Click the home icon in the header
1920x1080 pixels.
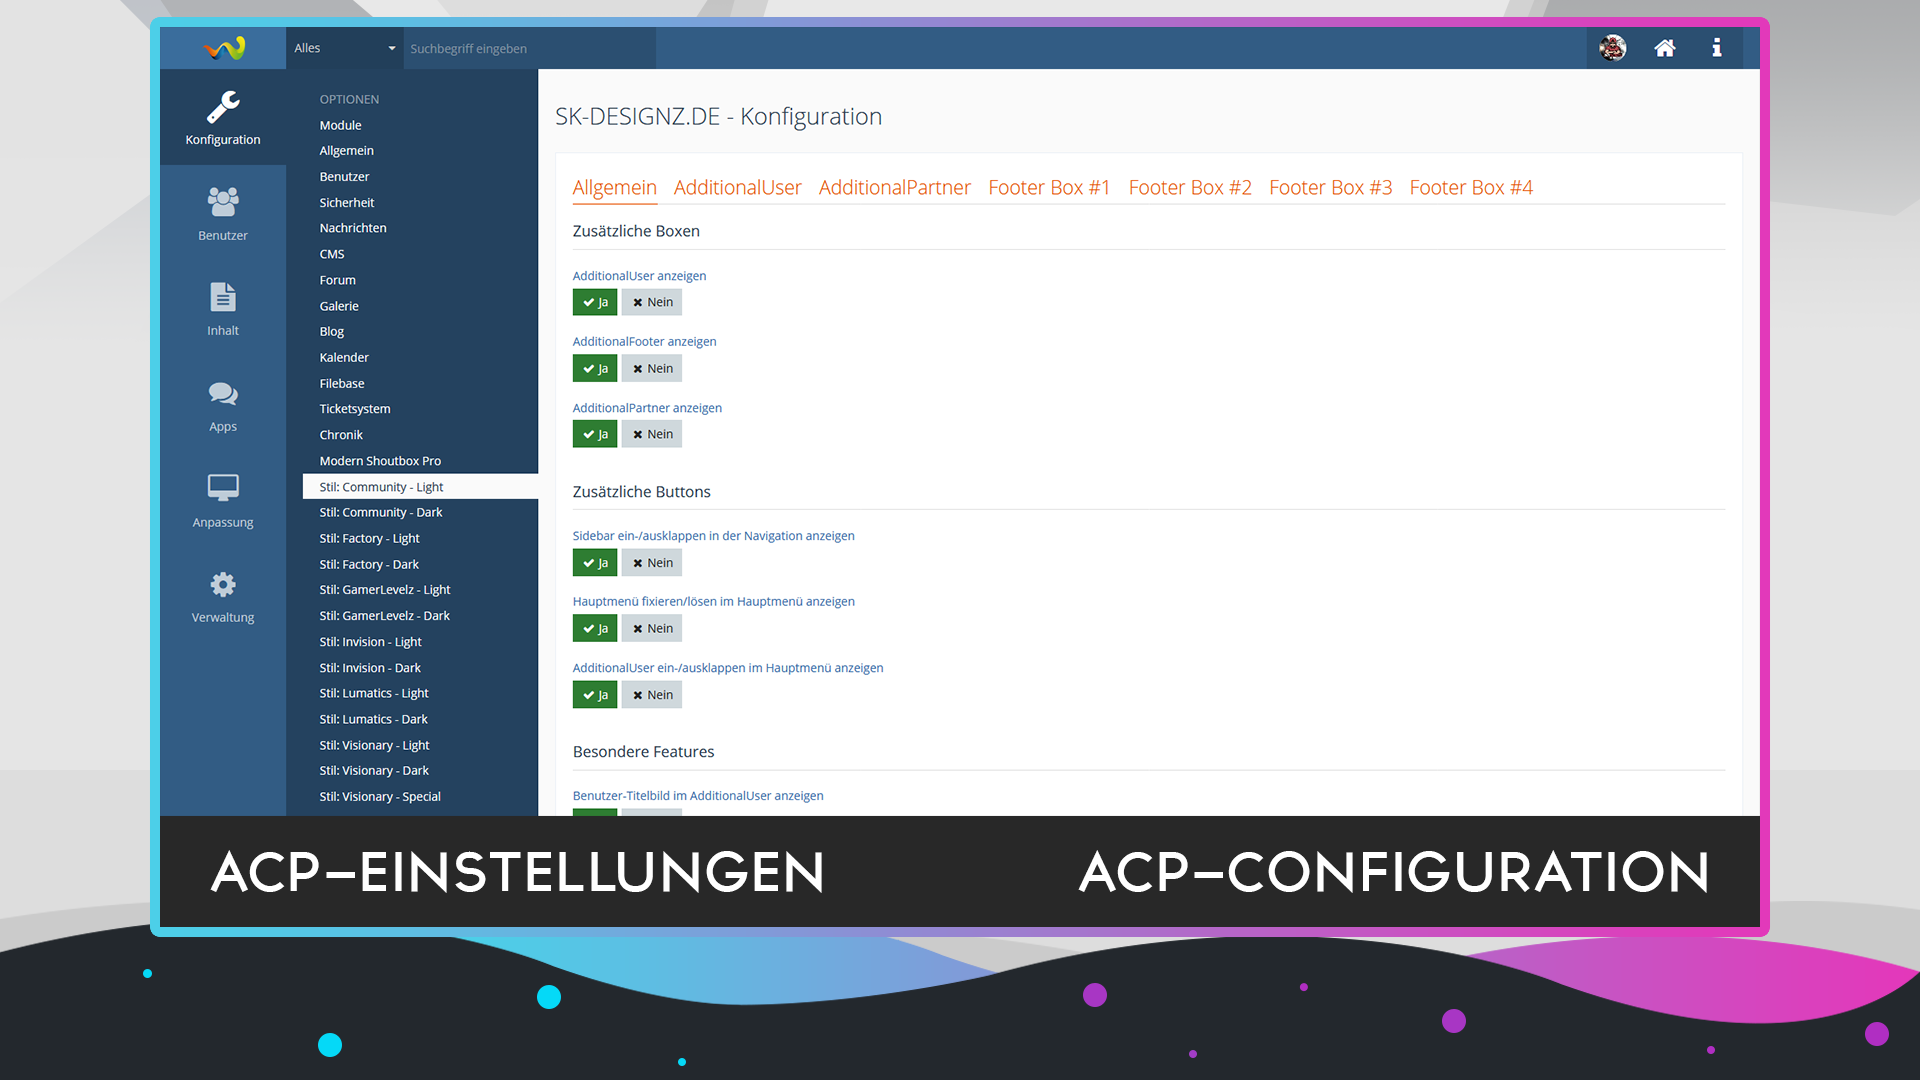(1664, 48)
